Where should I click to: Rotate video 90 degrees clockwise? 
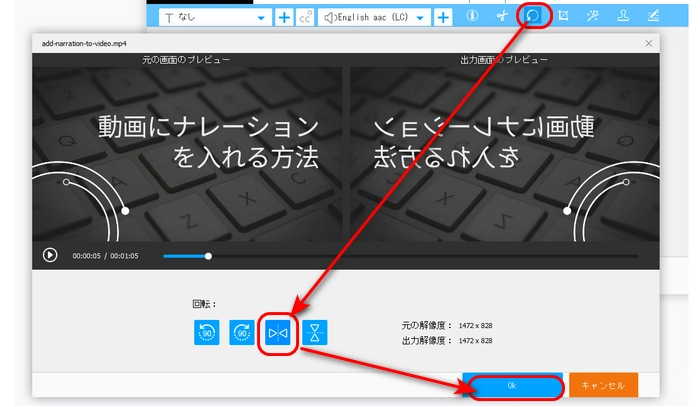242,333
